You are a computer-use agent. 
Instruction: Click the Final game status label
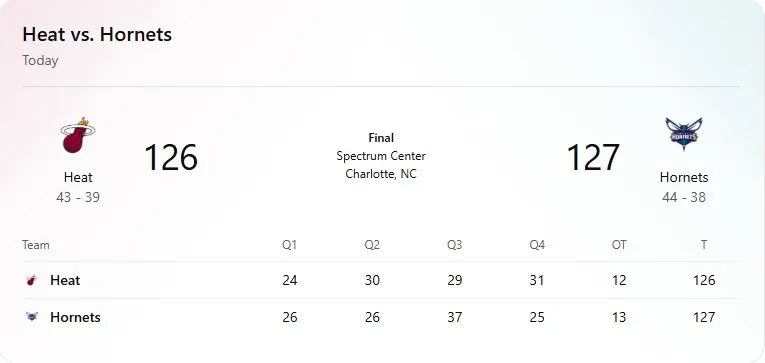(381, 138)
